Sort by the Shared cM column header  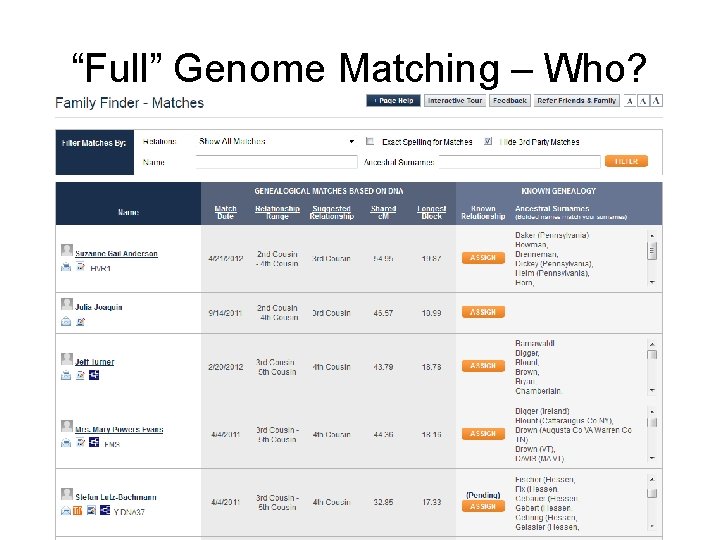coord(383,213)
